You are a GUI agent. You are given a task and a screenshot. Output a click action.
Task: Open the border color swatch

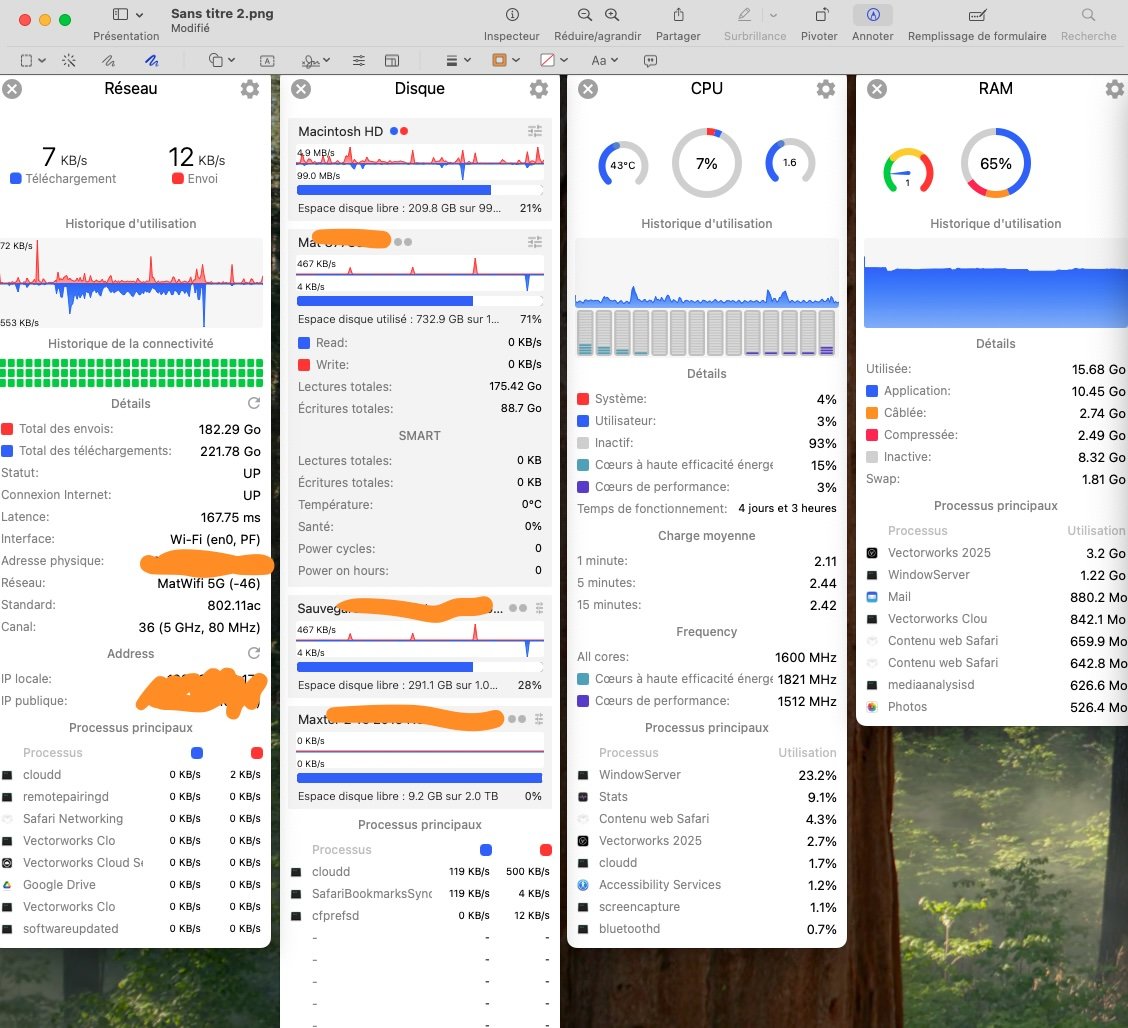(x=506, y=60)
